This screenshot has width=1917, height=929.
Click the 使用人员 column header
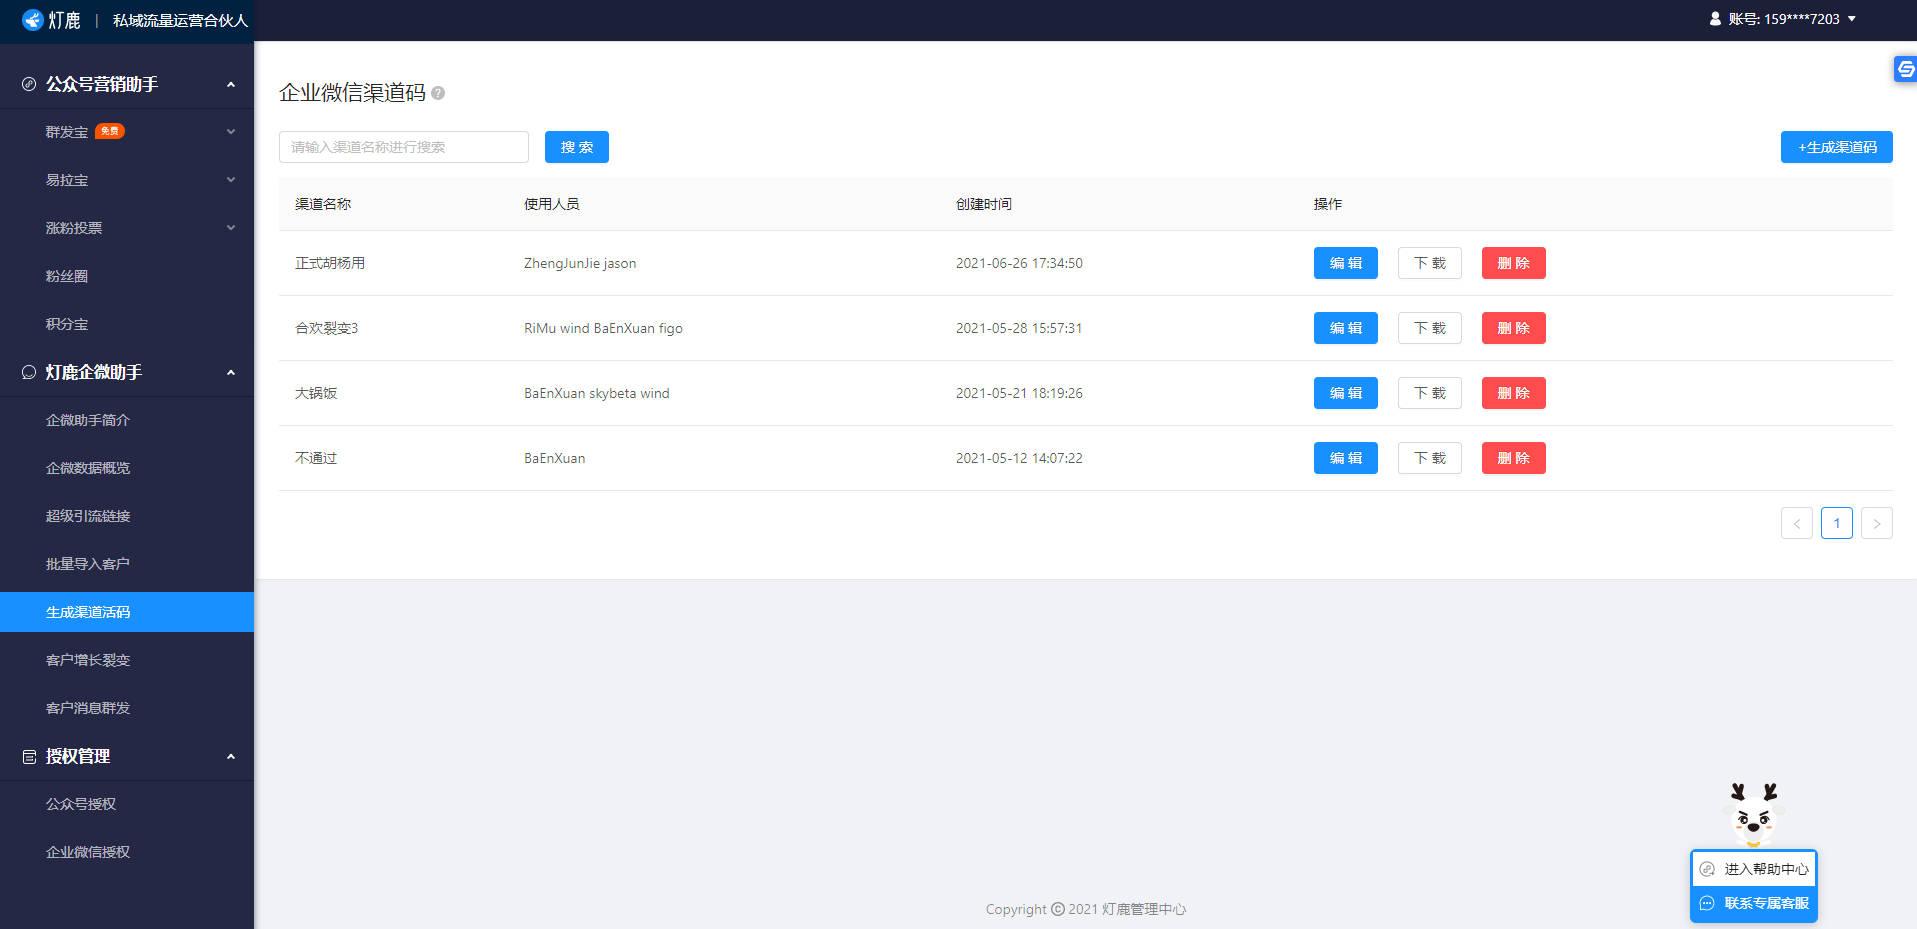point(552,204)
